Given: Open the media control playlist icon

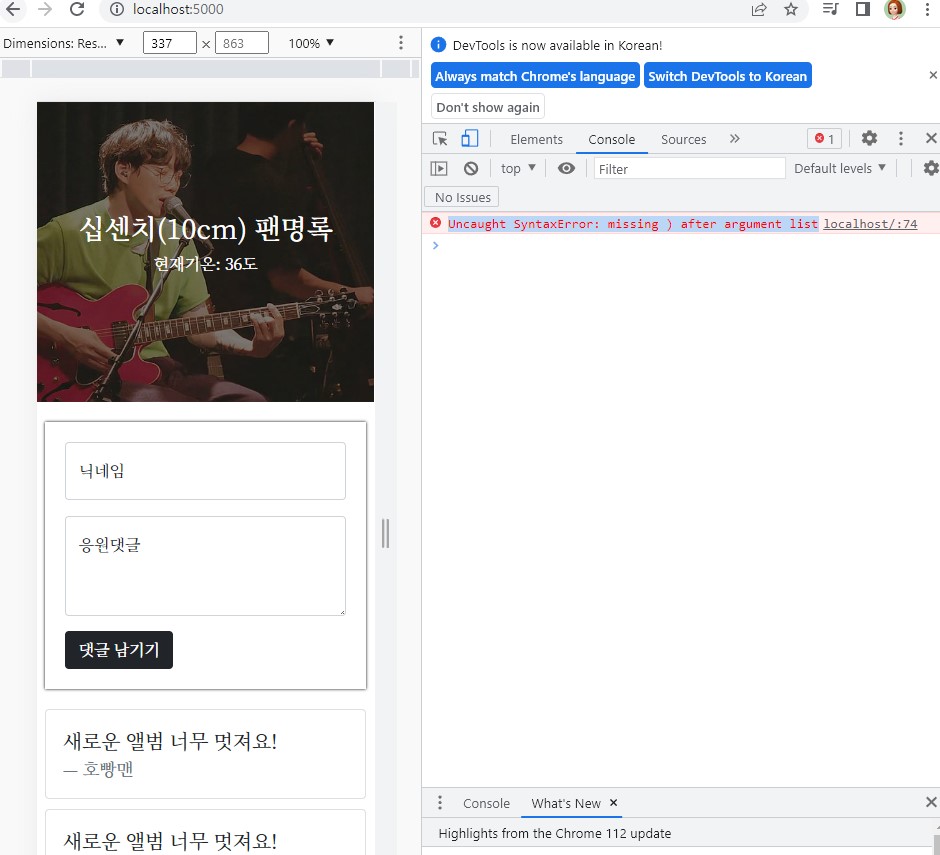Looking at the screenshot, I should tap(830, 9).
